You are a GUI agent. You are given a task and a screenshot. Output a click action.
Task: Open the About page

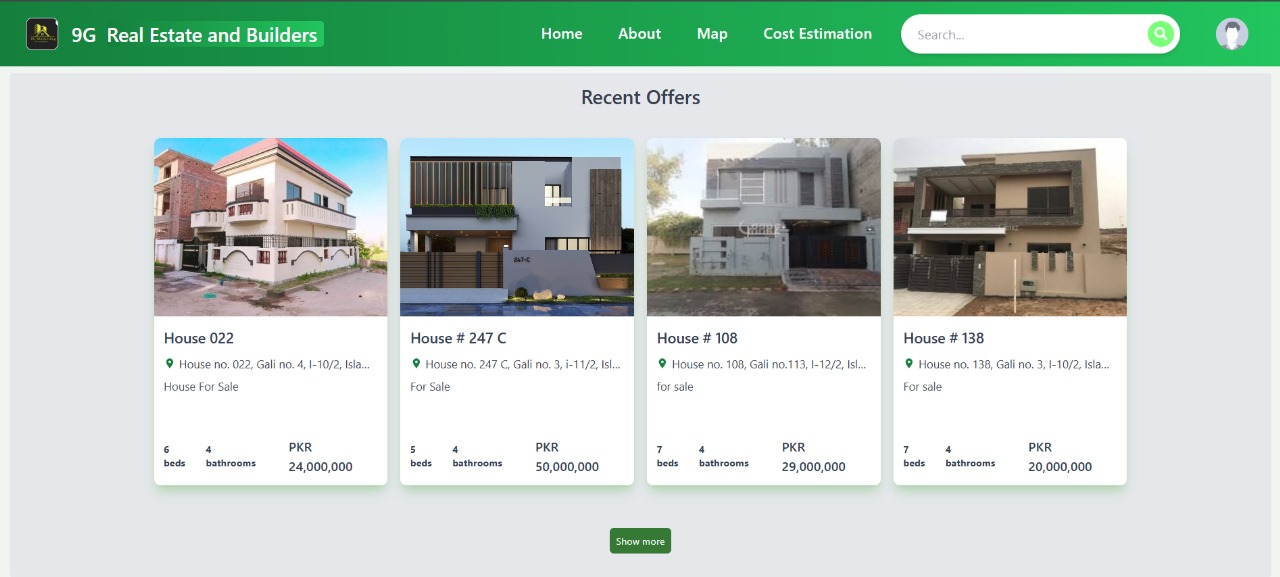pyautogui.click(x=639, y=34)
